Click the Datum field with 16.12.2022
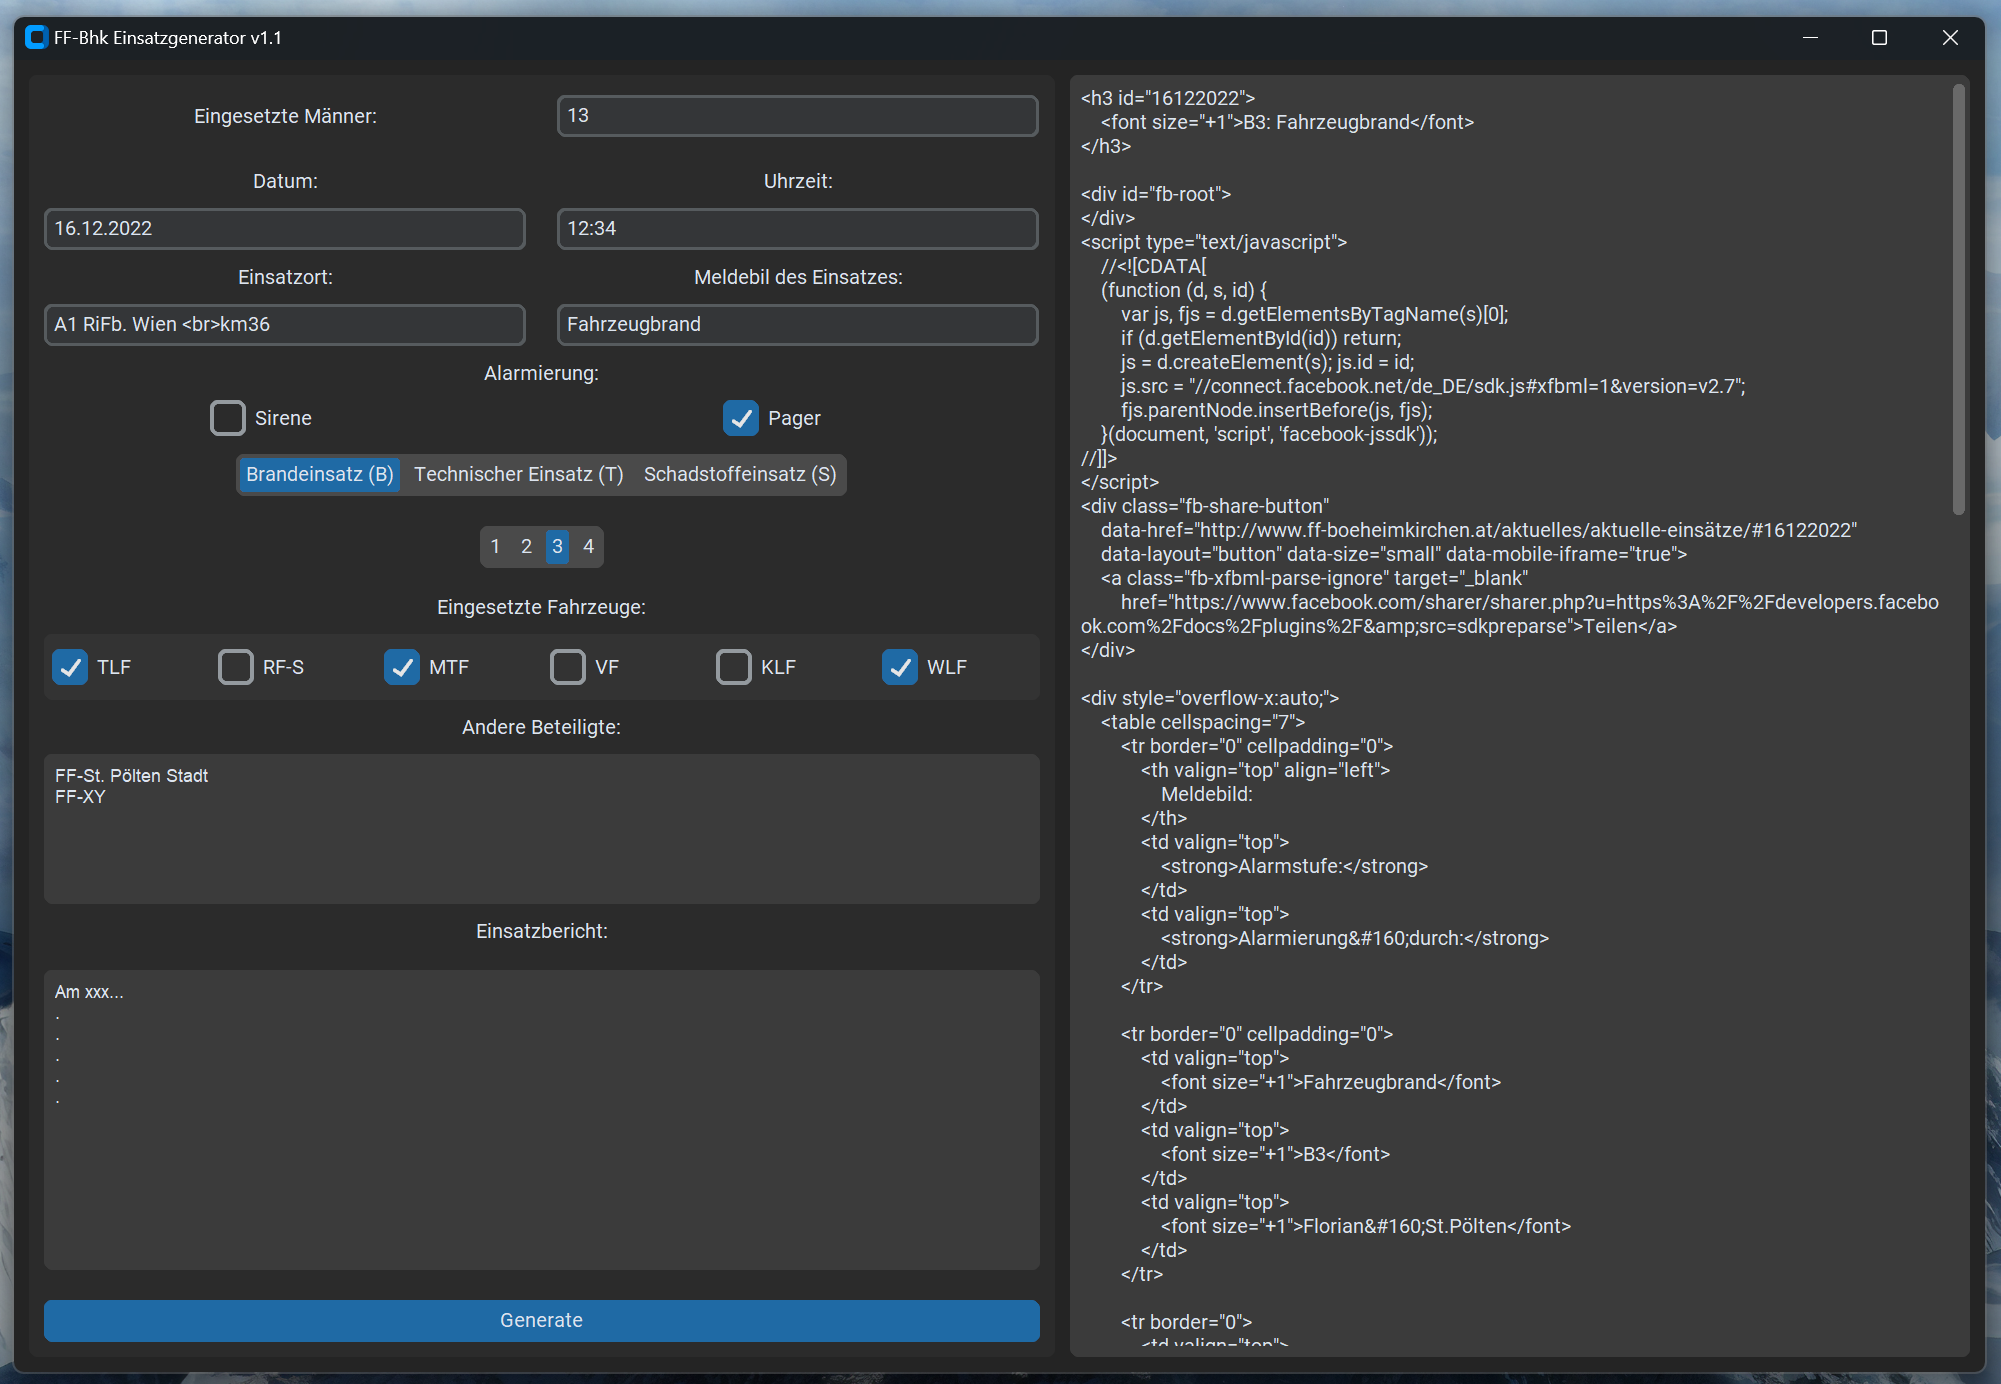 tap(285, 229)
